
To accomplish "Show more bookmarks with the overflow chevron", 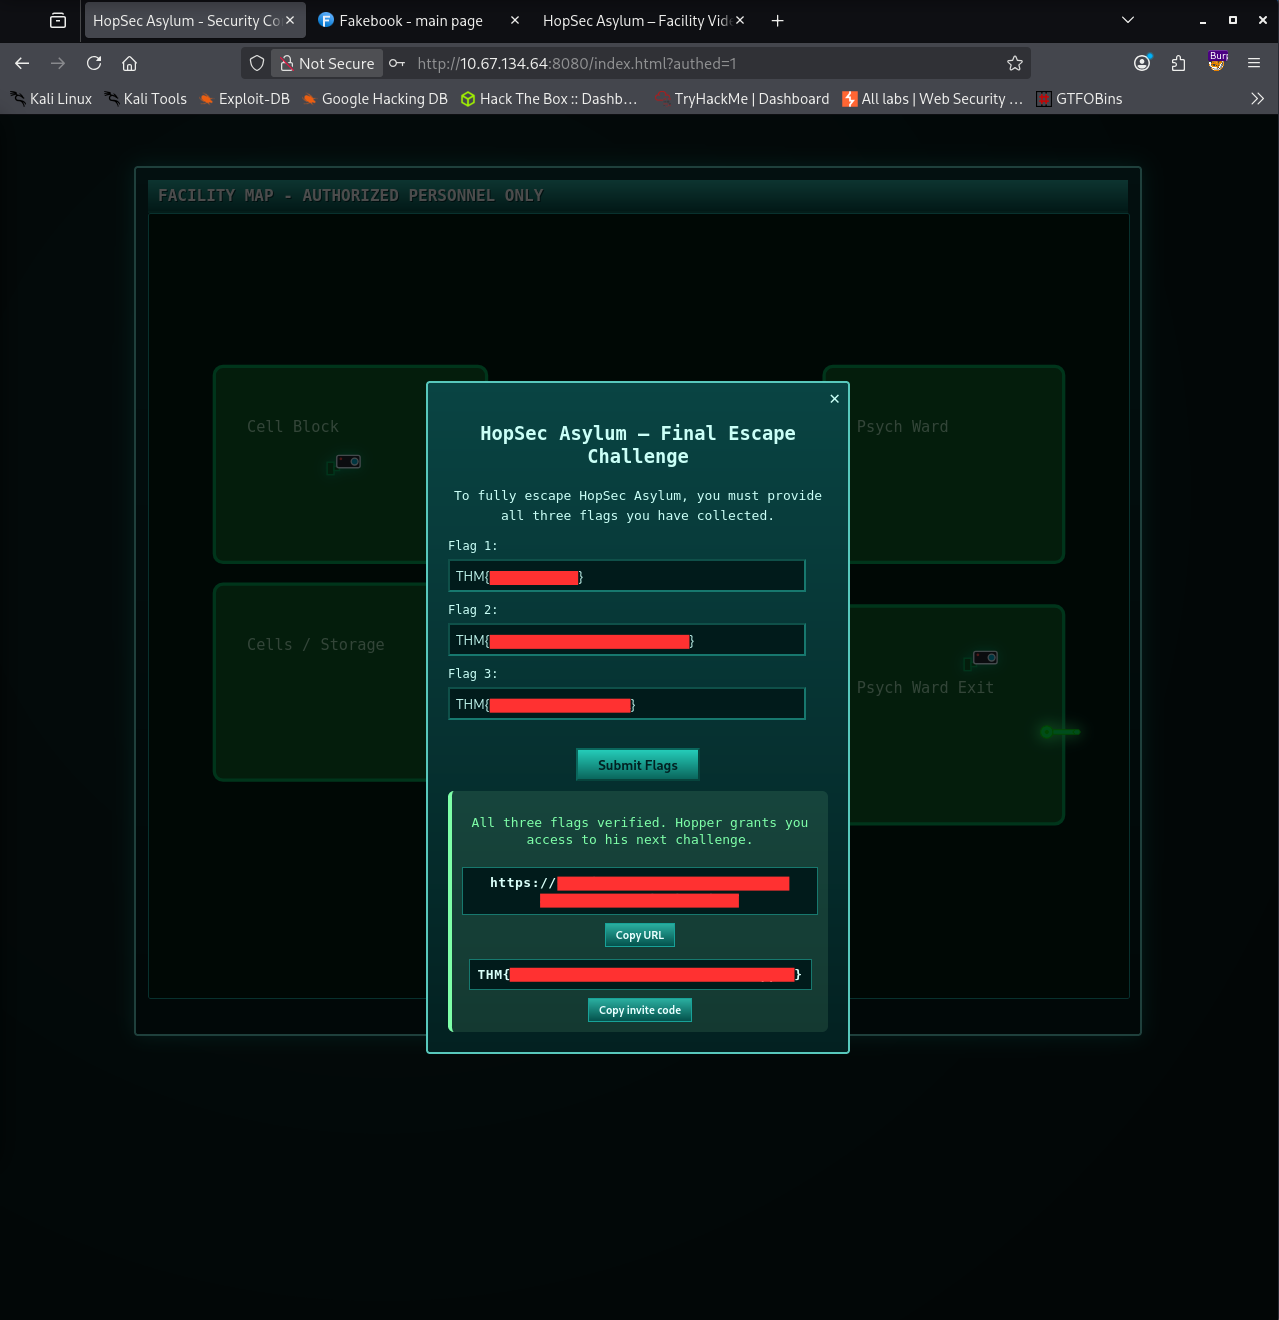I will [1257, 99].
